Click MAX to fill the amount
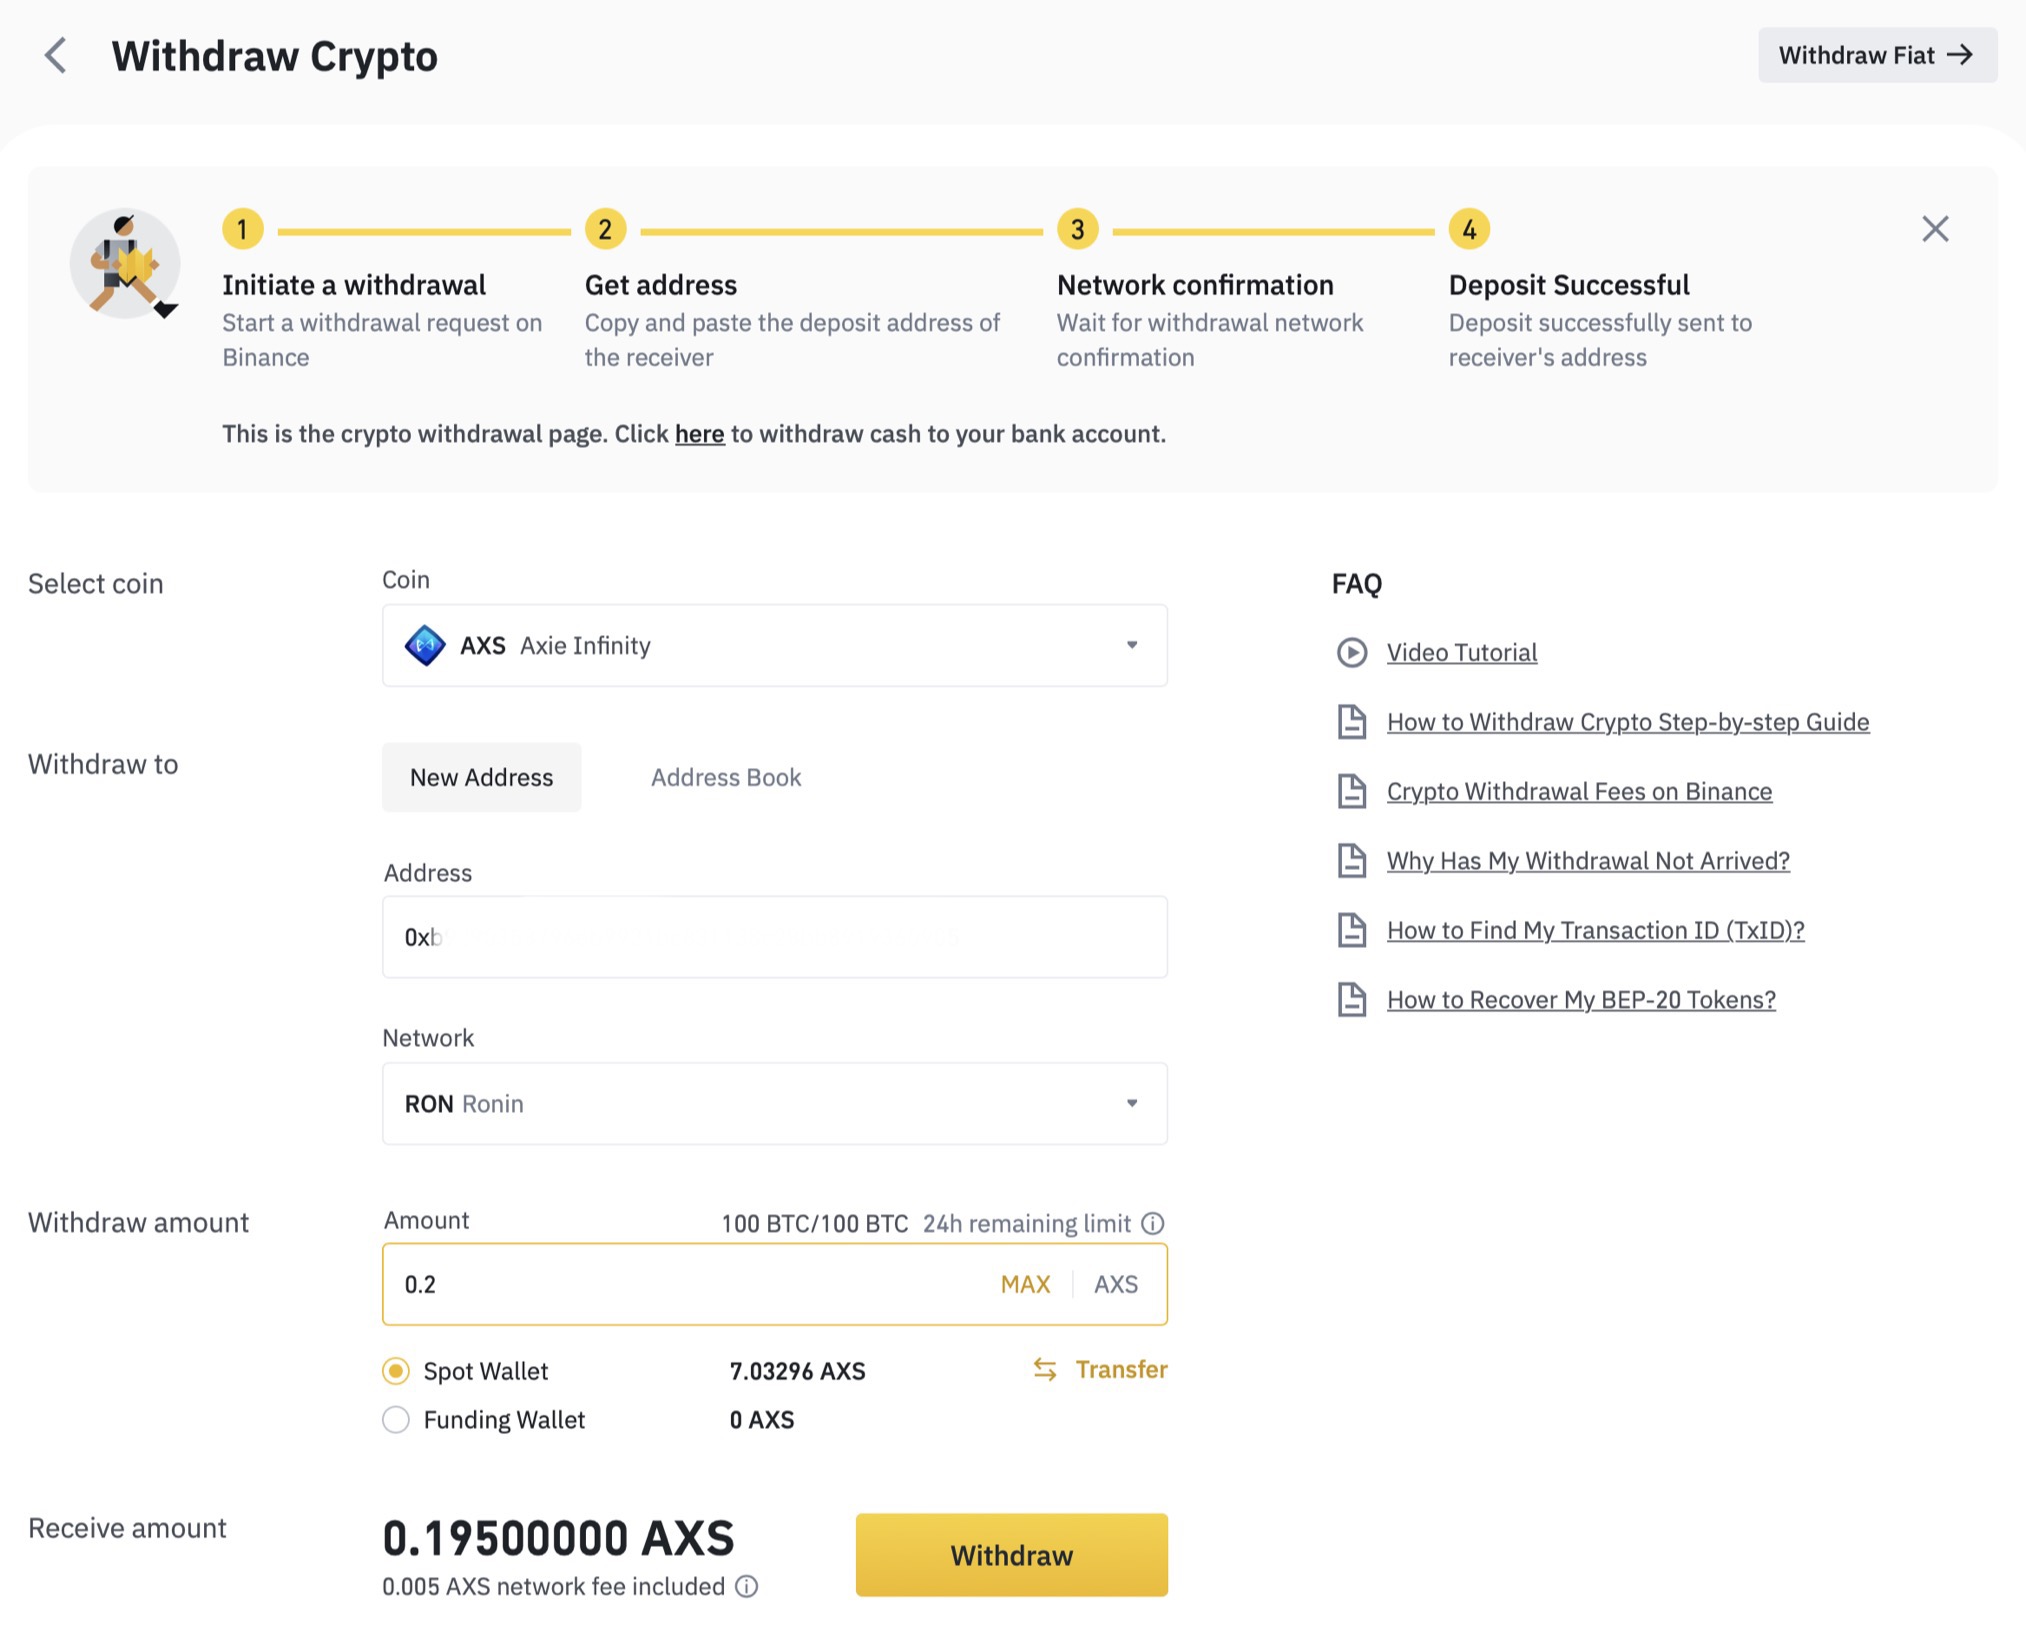 point(1025,1284)
